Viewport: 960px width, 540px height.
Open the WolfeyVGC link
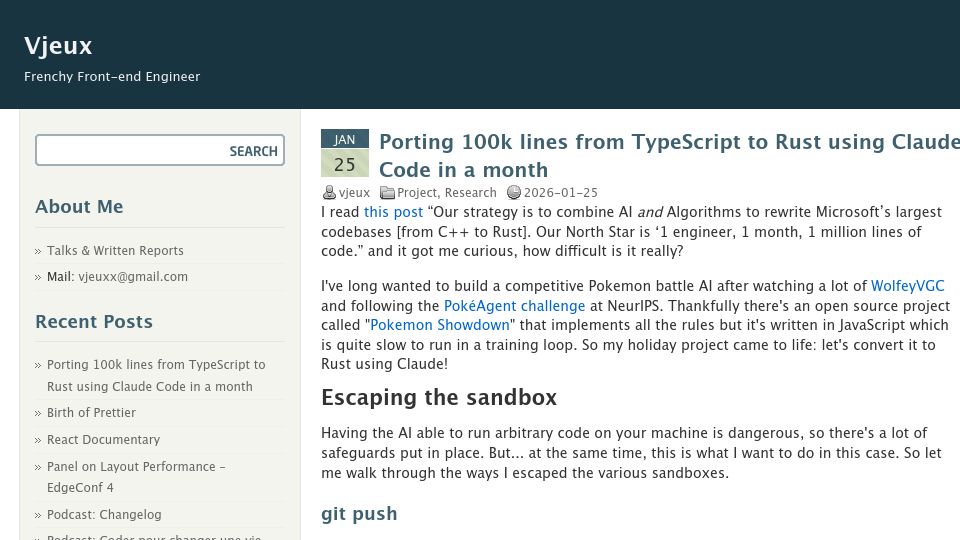tap(907, 286)
